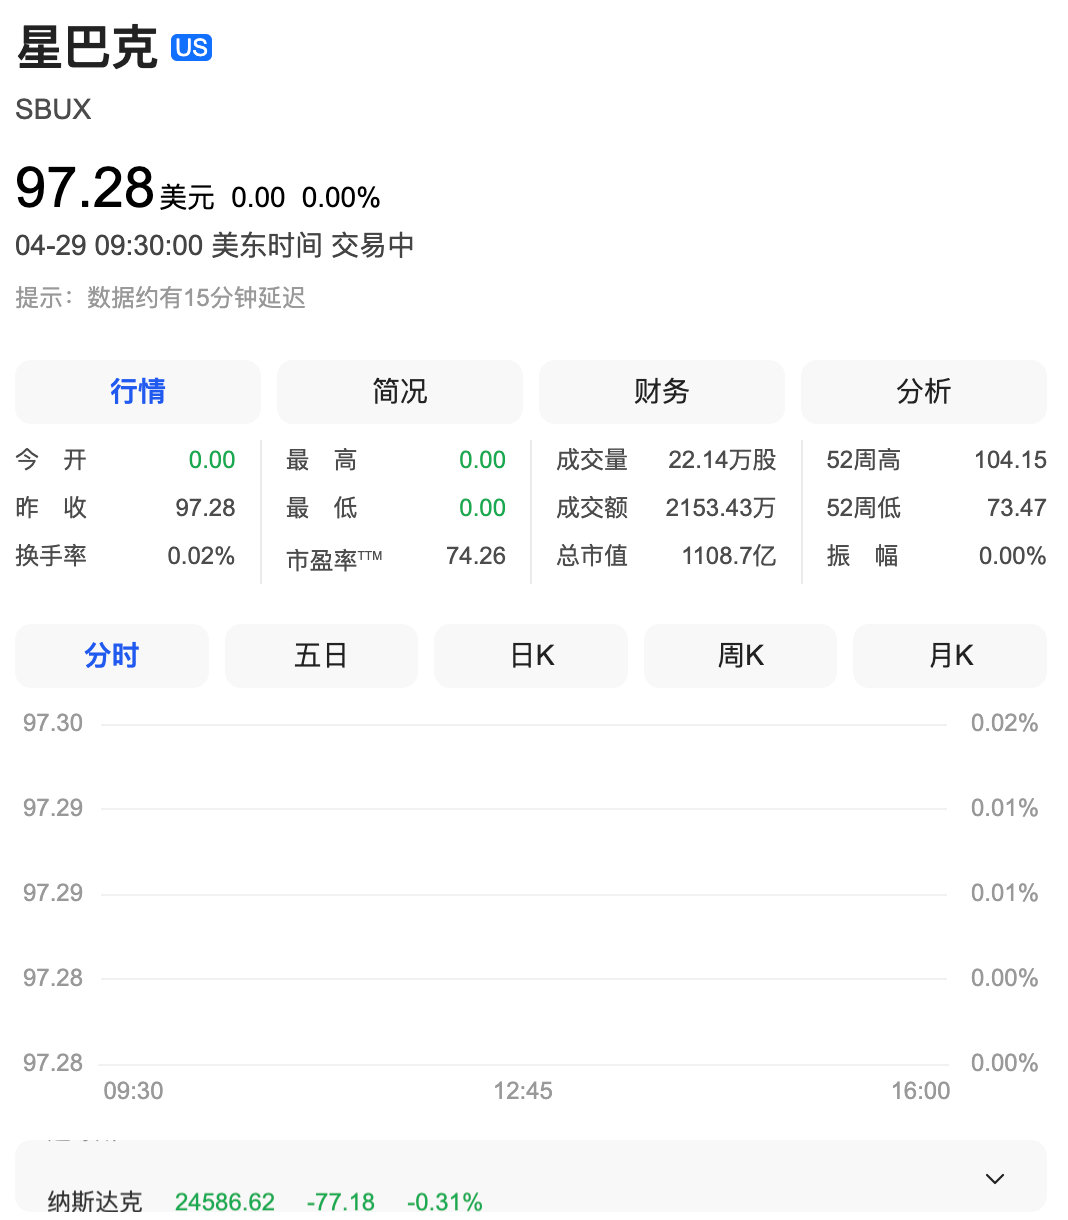Click the SBUX ticker symbol

[52, 109]
